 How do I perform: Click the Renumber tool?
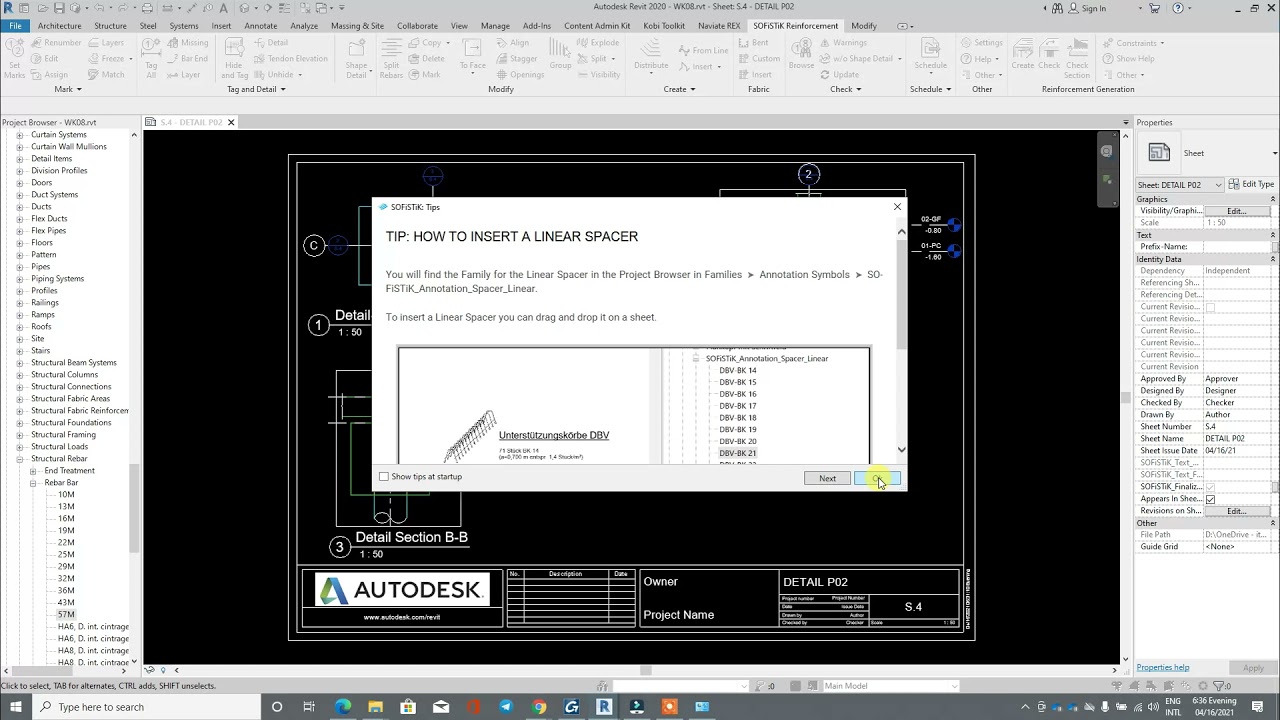[56, 43]
